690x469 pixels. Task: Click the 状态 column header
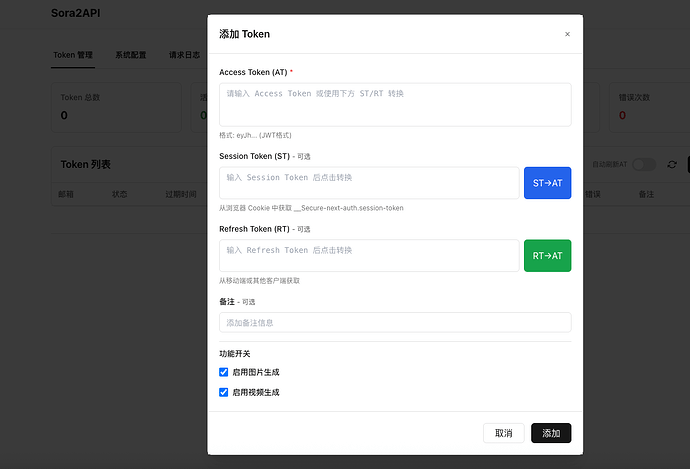119,194
